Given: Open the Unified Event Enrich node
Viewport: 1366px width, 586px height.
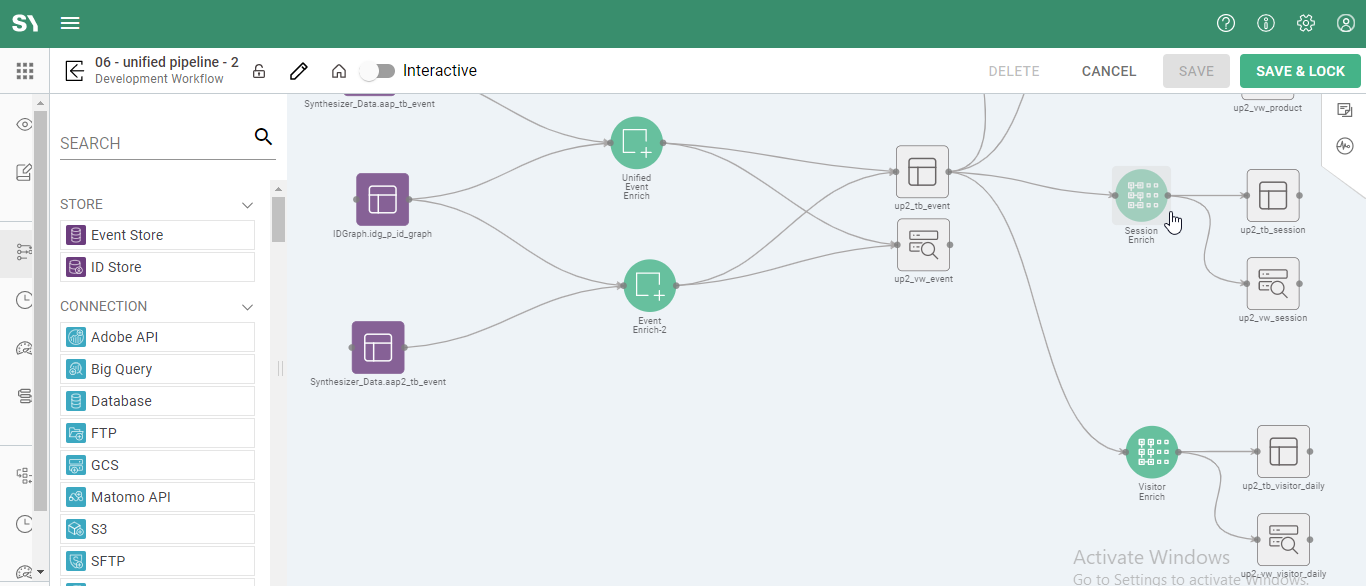Looking at the screenshot, I should pyautogui.click(x=636, y=142).
